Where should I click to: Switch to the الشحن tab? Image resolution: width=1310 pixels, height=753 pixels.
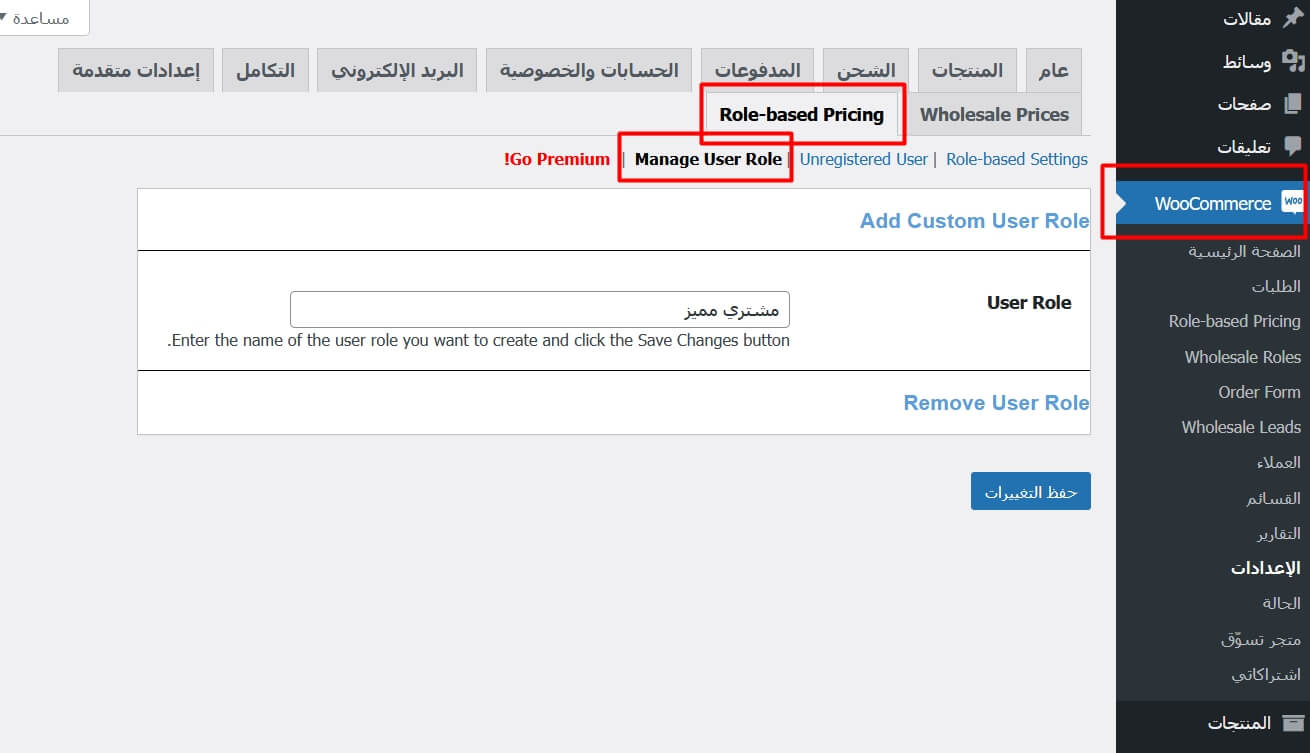point(866,70)
